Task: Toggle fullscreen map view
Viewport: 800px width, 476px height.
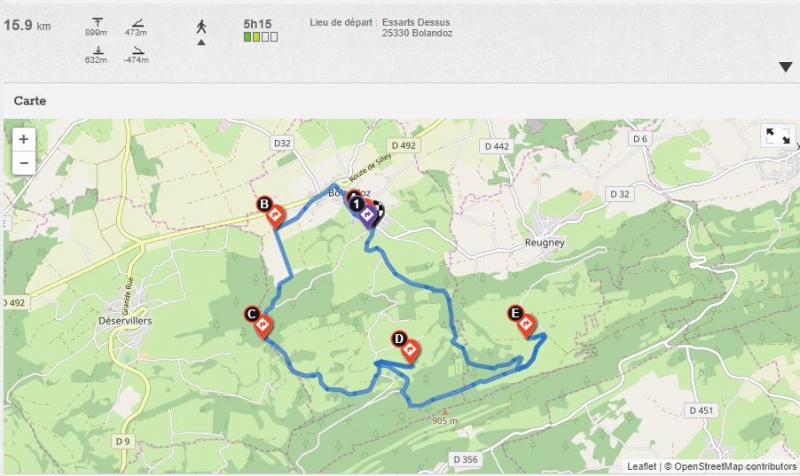Action: pyautogui.click(x=778, y=136)
